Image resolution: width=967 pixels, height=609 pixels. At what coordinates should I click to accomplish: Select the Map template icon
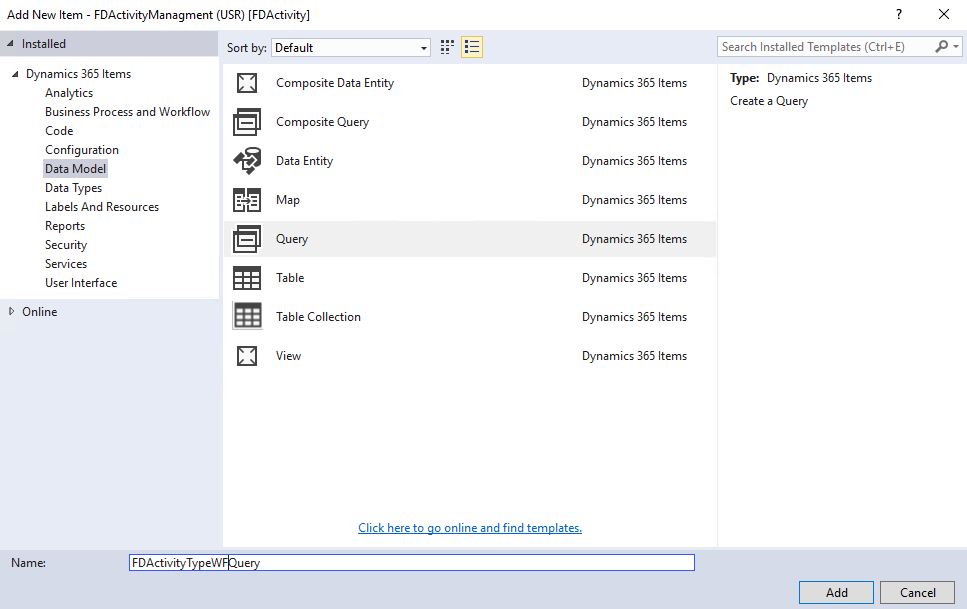[247, 200]
